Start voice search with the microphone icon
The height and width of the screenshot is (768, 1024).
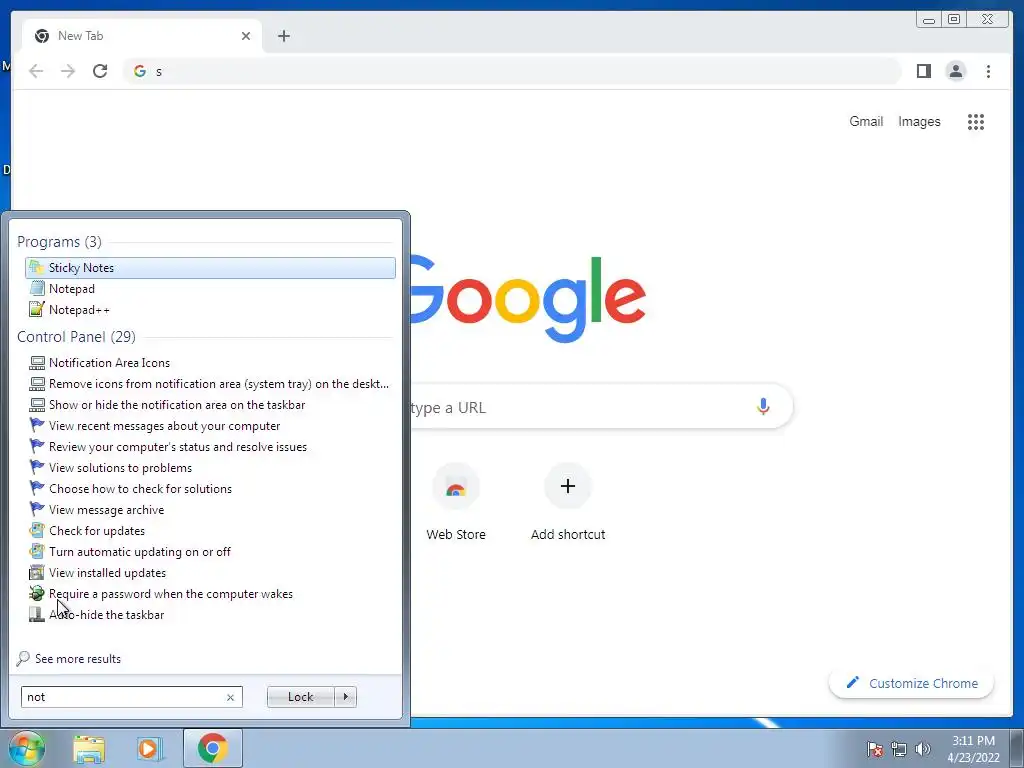pyautogui.click(x=763, y=407)
